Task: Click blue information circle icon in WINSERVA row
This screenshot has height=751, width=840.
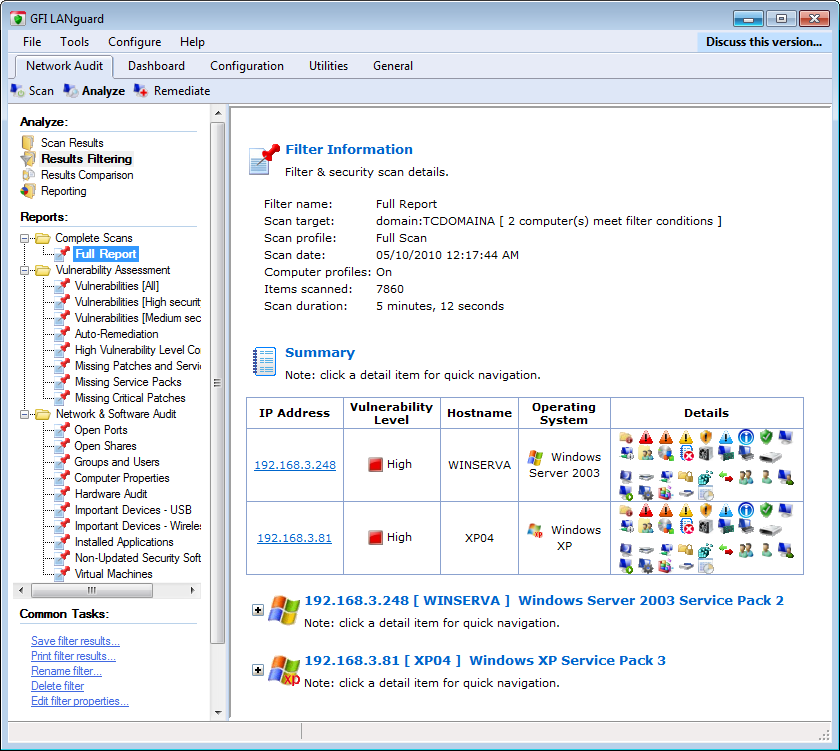Action: [x=746, y=437]
